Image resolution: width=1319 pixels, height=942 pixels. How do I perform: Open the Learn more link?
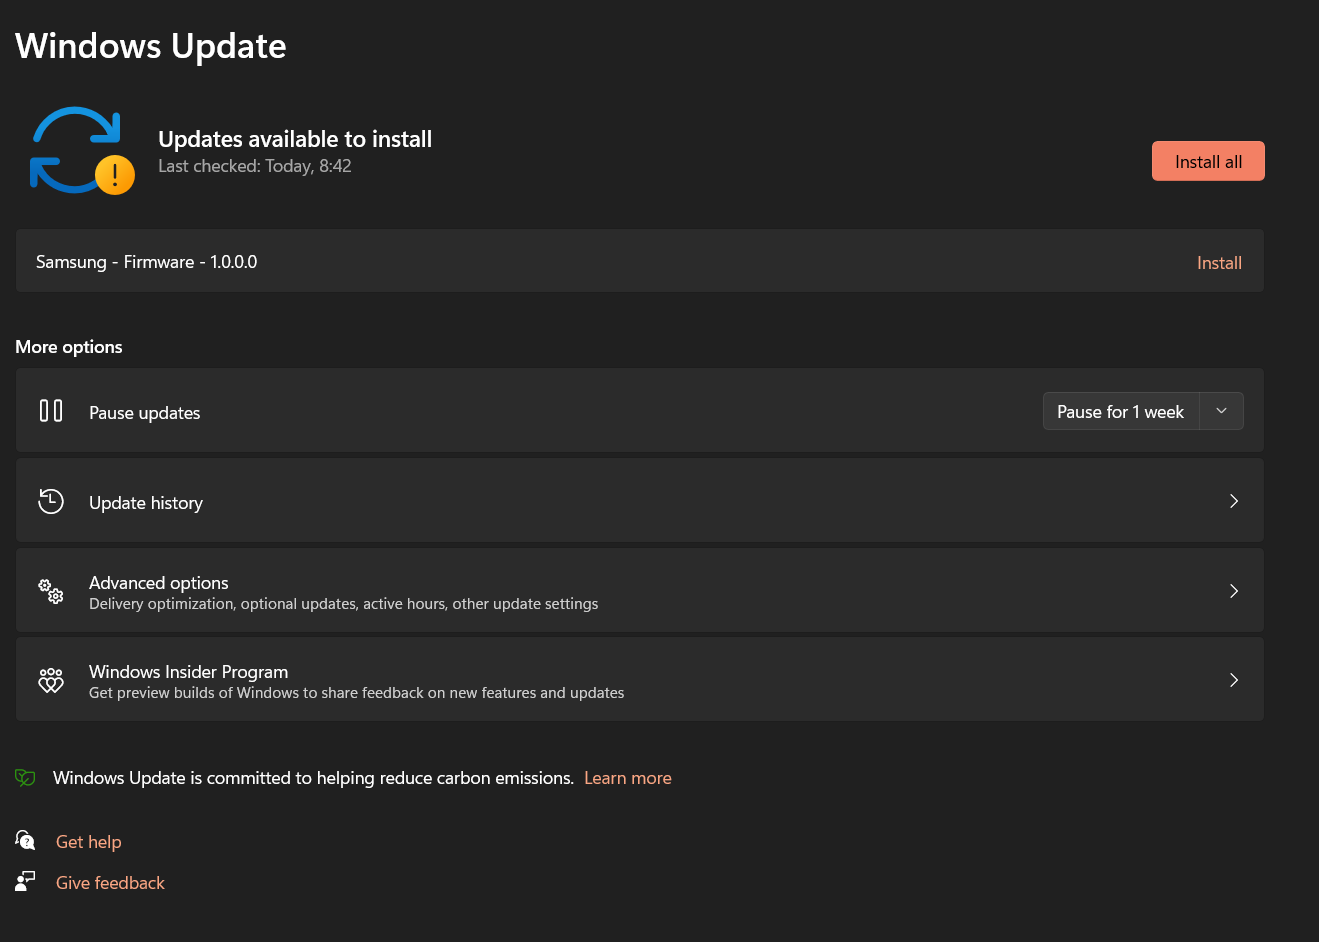pos(628,778)
